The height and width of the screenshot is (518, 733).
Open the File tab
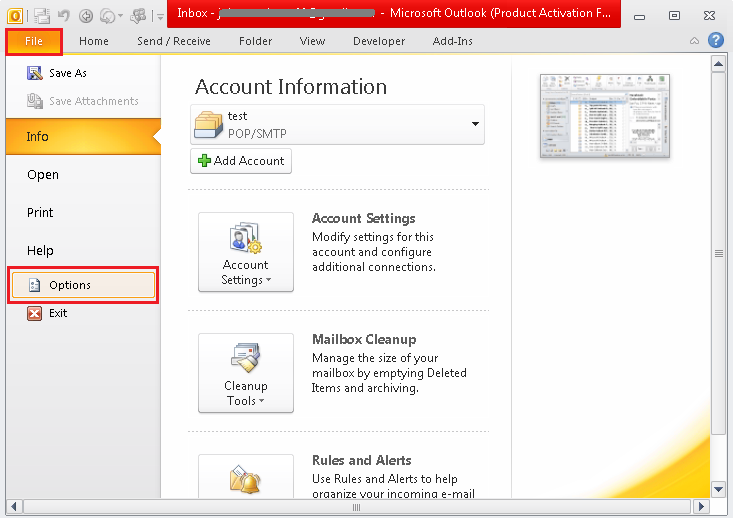34,41
